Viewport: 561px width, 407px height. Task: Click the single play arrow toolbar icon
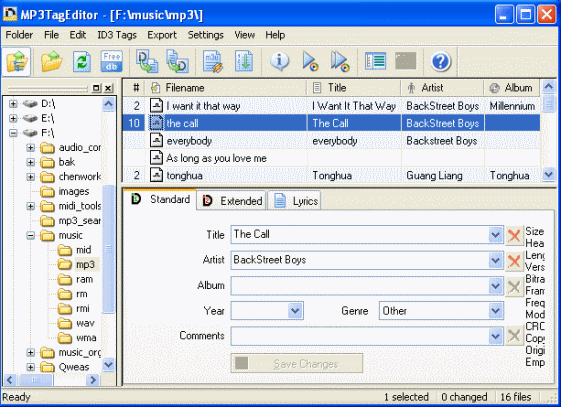(x=310, y=62)
